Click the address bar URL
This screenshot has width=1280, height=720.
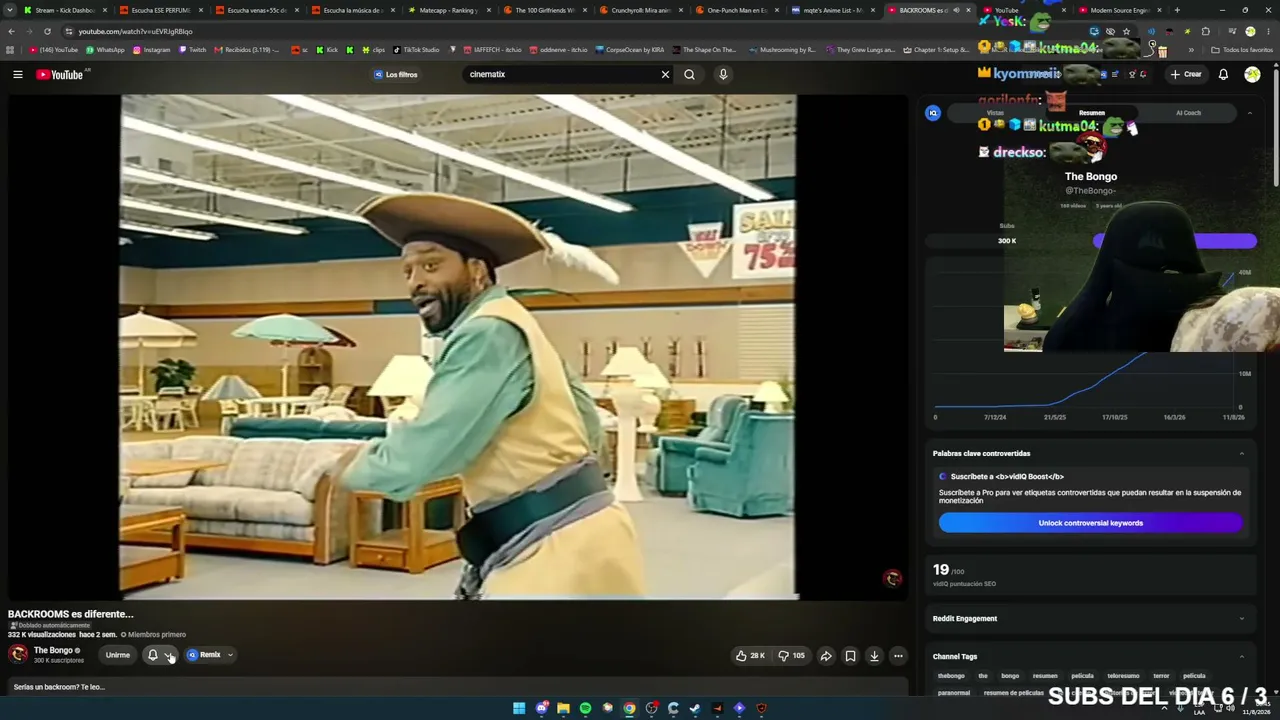pos(135,31)
